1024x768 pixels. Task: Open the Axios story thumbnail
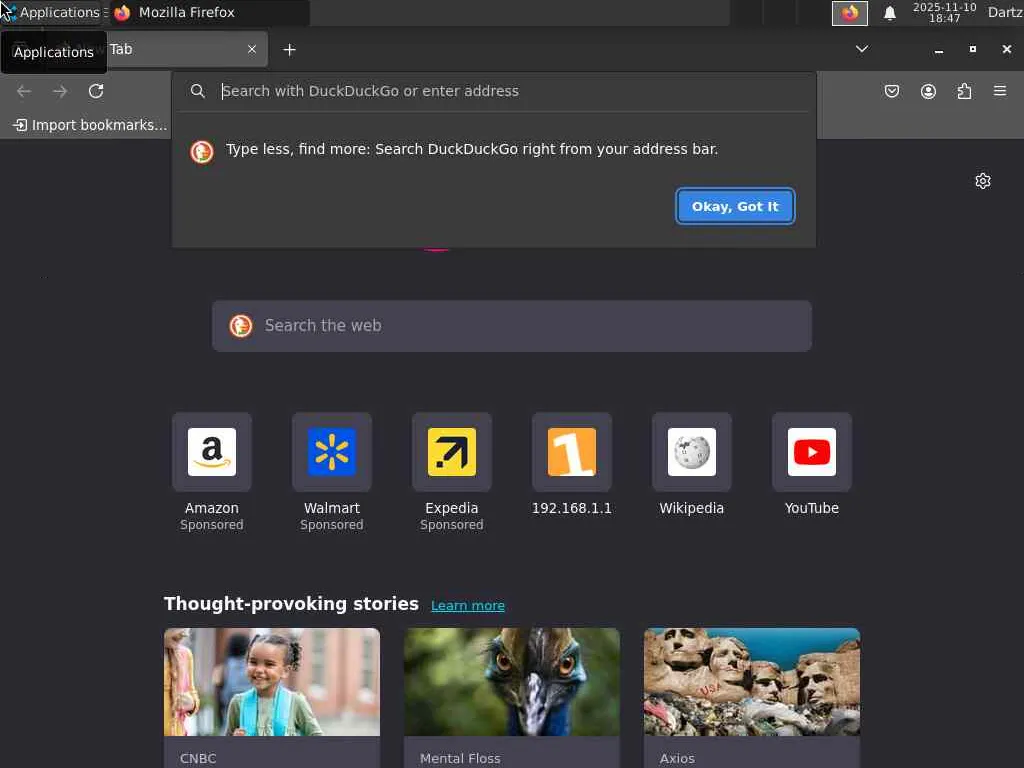point(752,682)
